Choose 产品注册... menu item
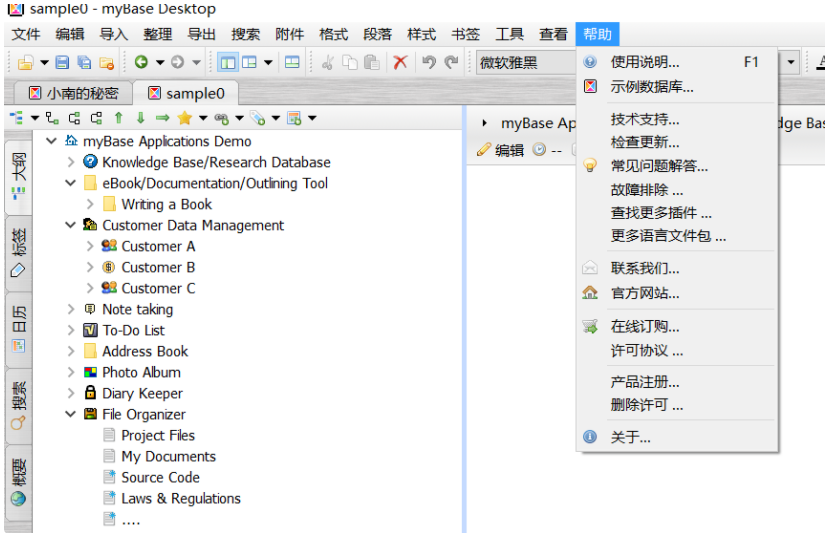 click(677, 382)
